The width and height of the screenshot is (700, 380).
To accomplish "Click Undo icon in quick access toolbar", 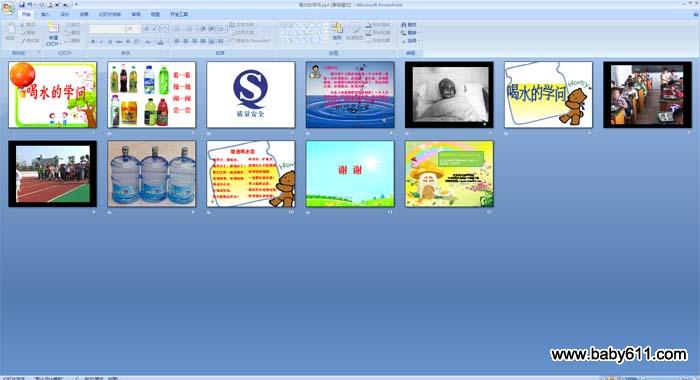I will click(30, 5).
